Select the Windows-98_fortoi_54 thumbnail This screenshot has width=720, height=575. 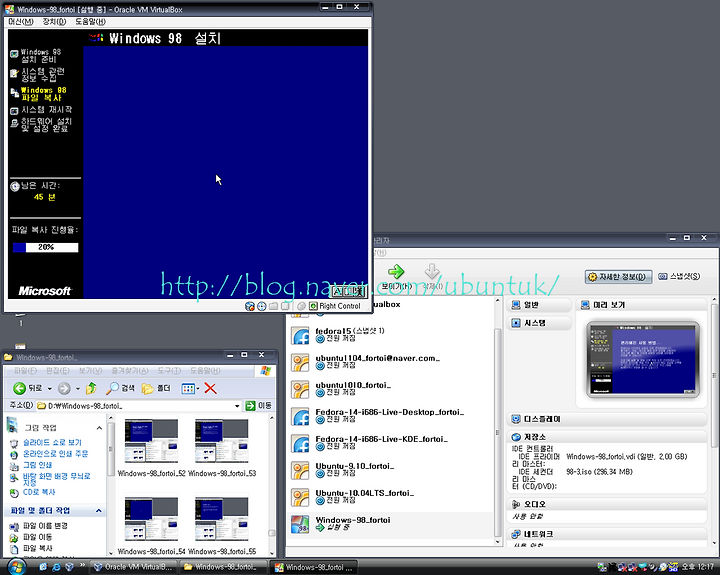click(151, 518)
